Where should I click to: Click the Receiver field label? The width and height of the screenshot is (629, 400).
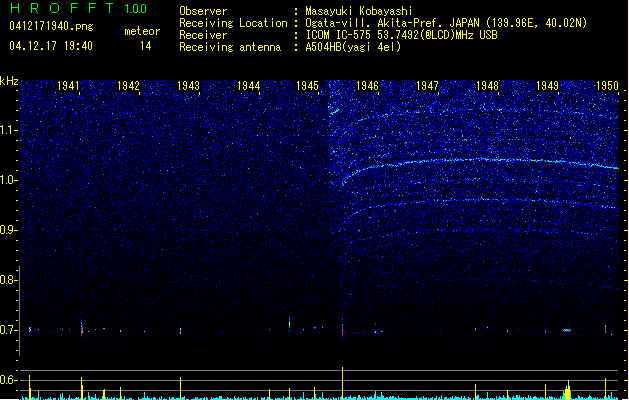click(x=203, y=35)
